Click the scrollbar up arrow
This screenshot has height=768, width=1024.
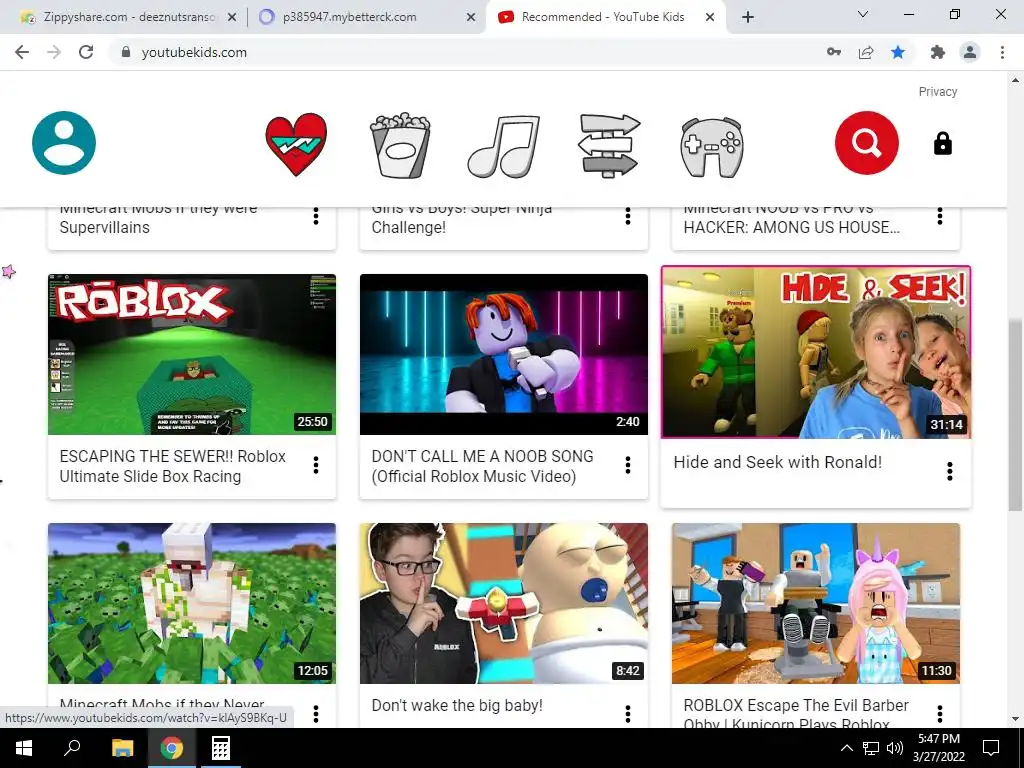[1016, 80]
